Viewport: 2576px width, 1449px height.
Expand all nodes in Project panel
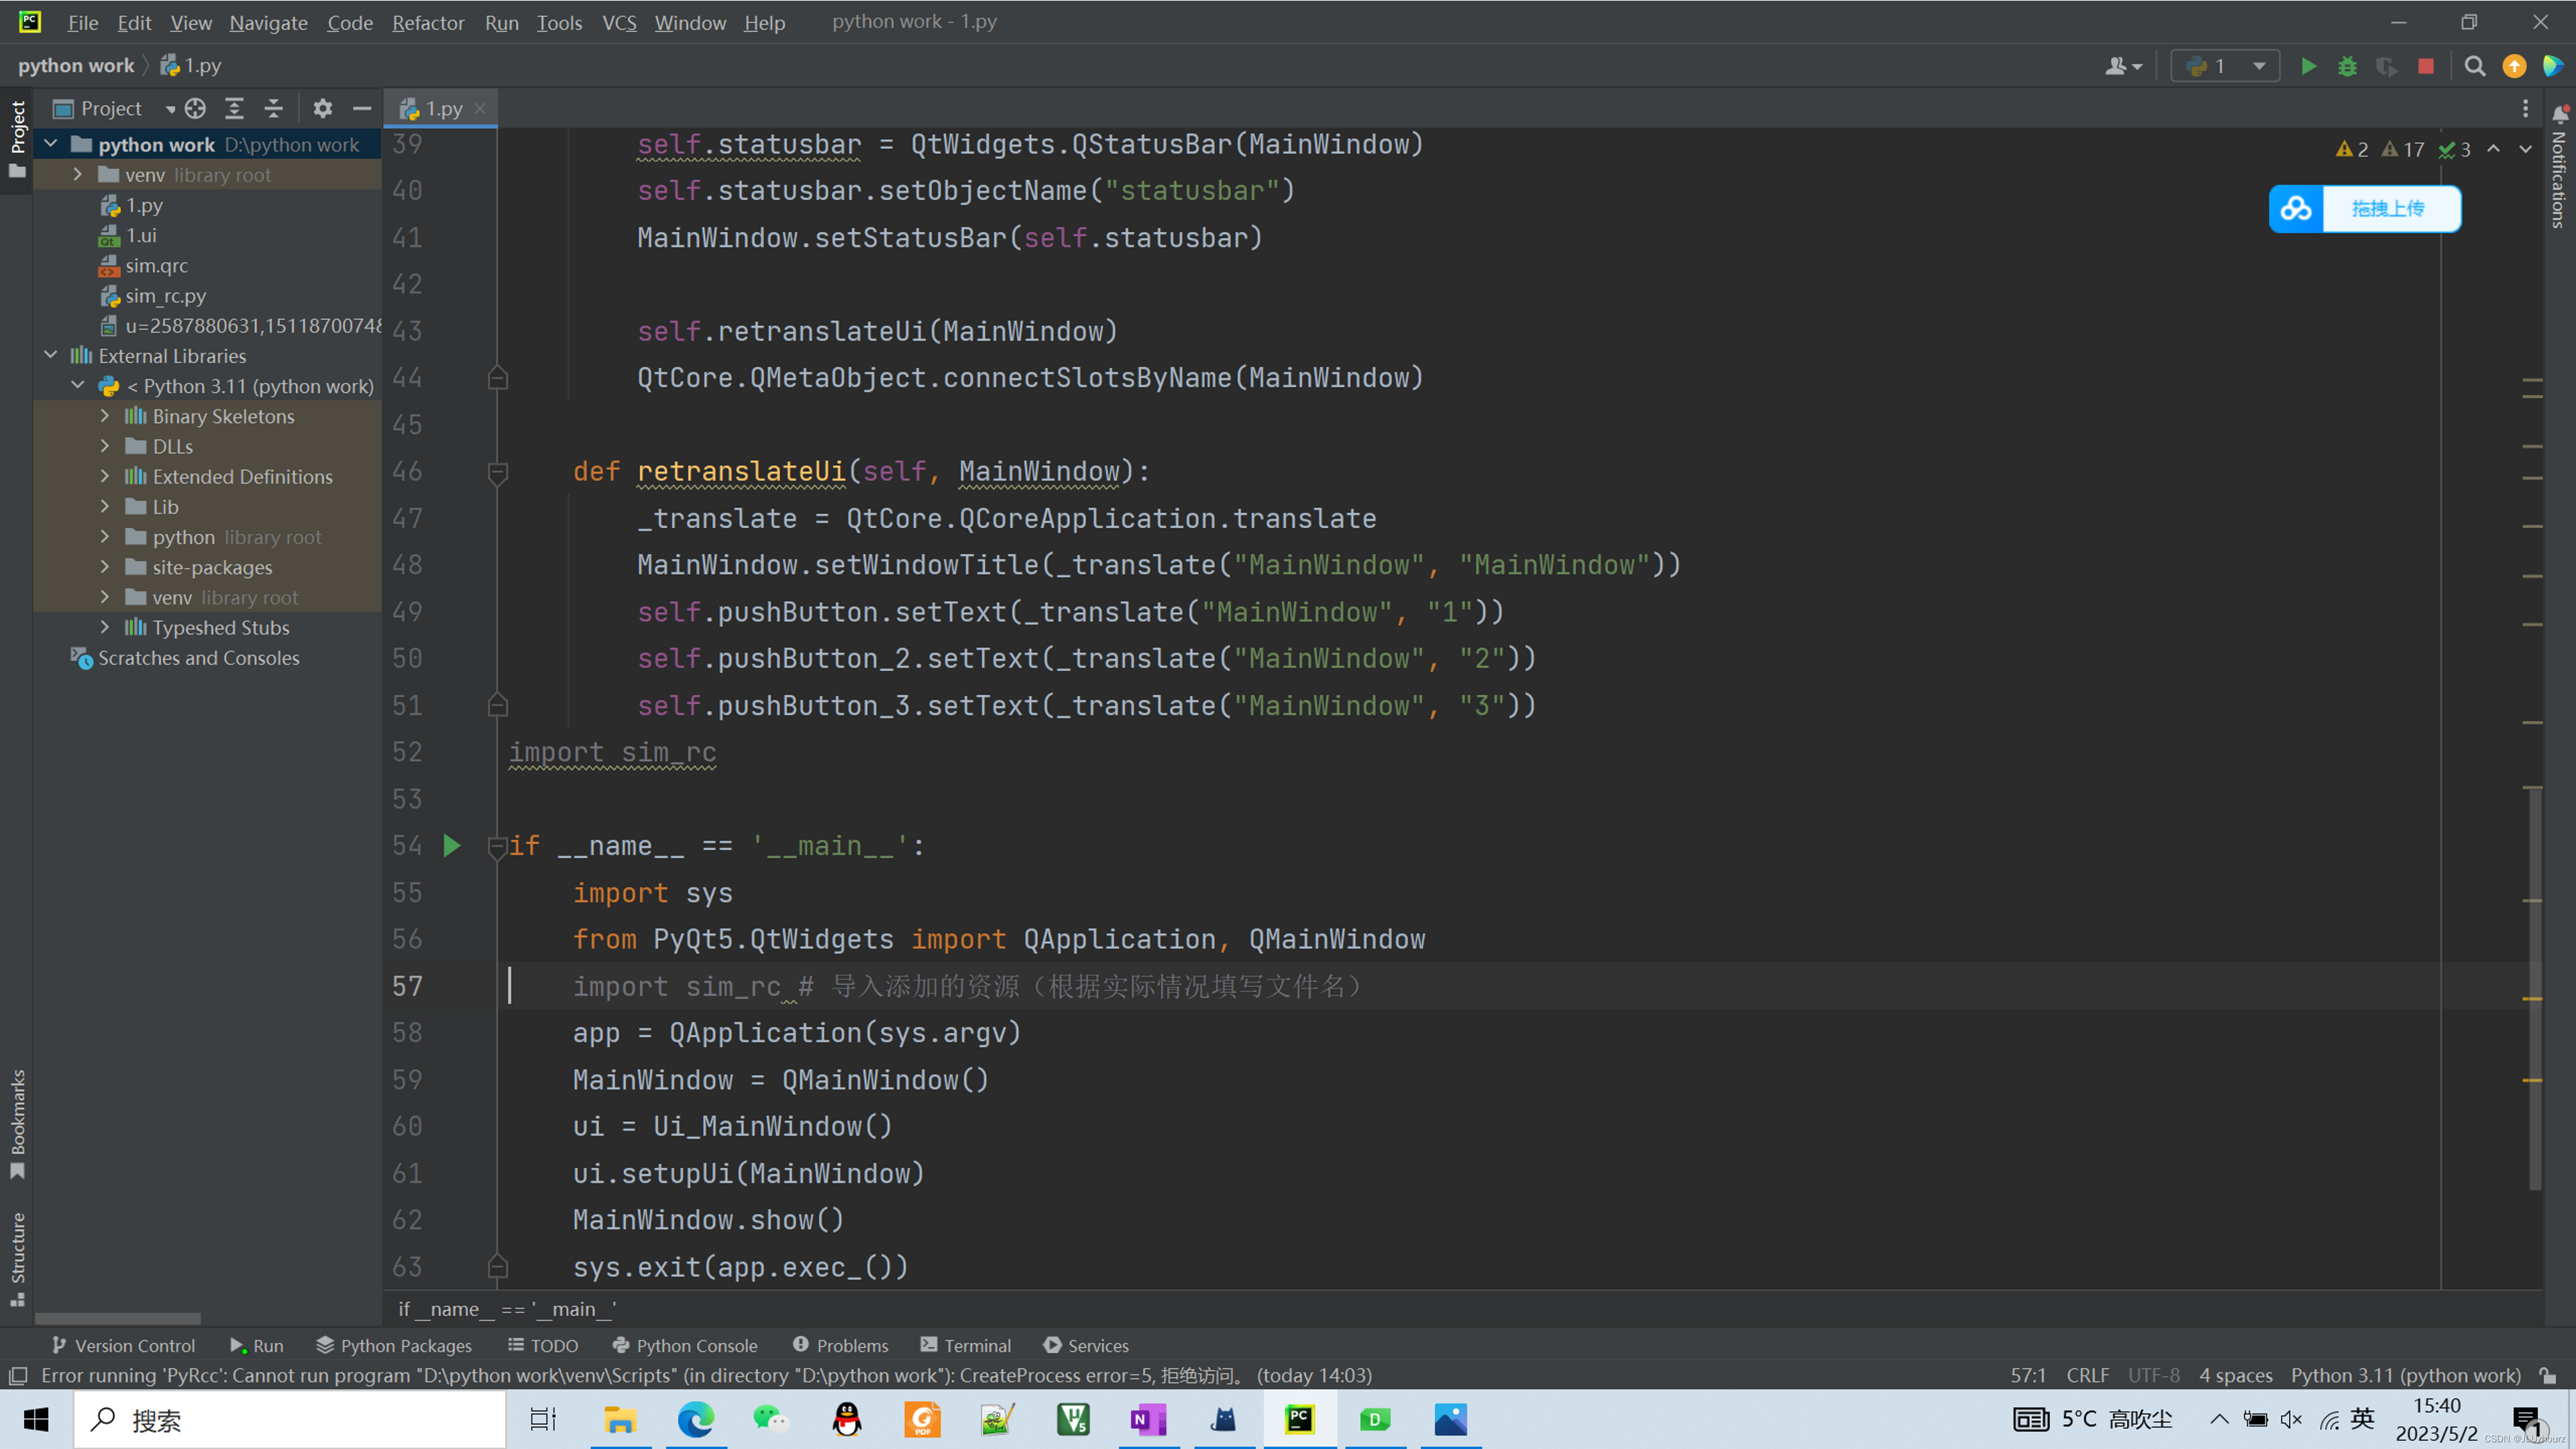[x=234, y=108]
